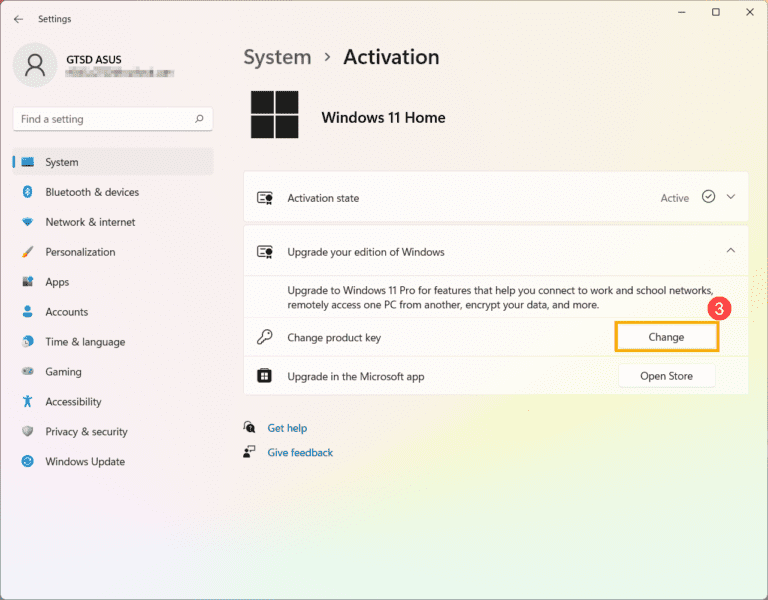The image size is (768, 600).
Task: Click the Open Store button
Action: (x=667, y=376)
